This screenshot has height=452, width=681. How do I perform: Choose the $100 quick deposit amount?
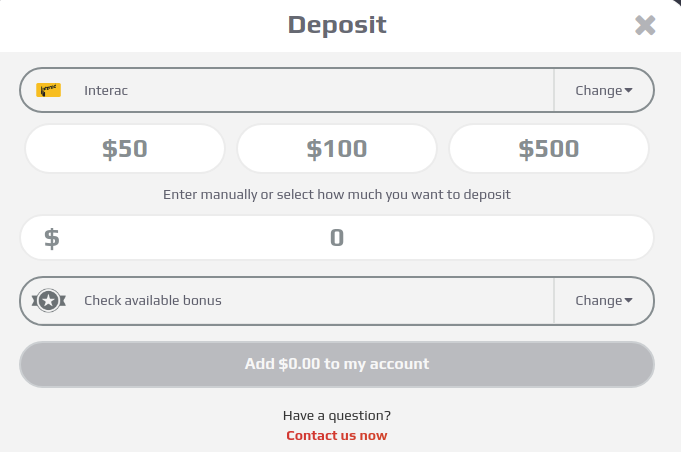(x=337, y=148)
